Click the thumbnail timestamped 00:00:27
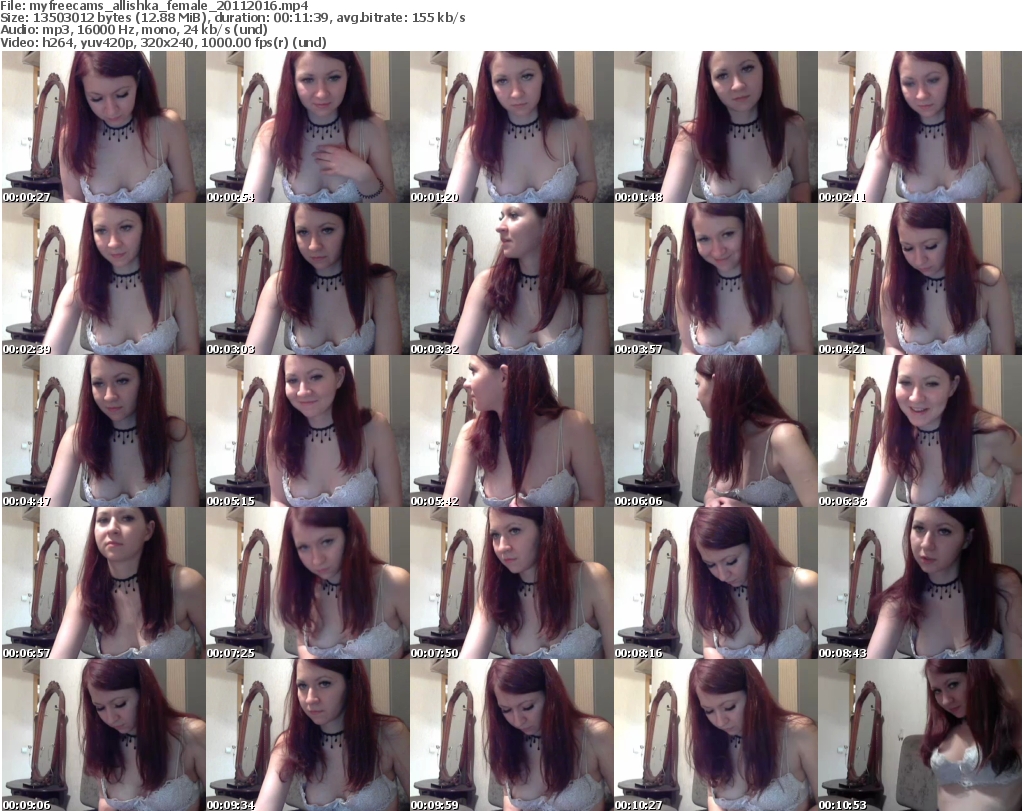The height and width of the screenshot is (811, 1024). tap(103, 127)
